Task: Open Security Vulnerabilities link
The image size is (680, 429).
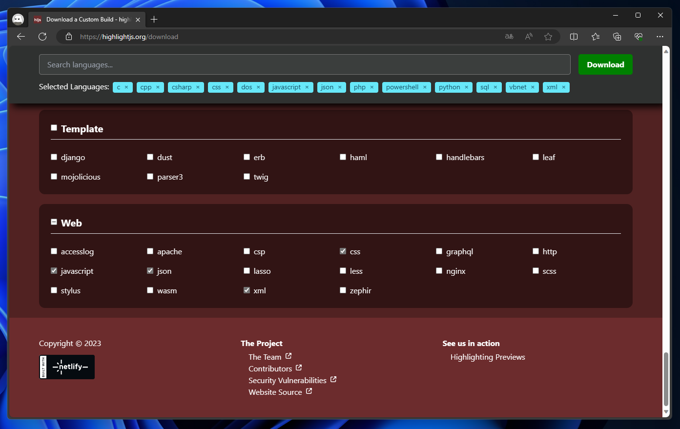Action: pyautogui.click(x=287, y=380)
